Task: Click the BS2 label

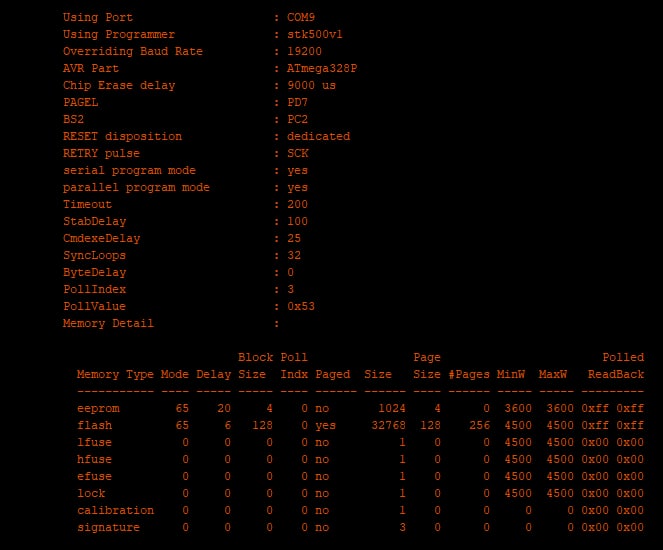Action: tap(73, 119)
